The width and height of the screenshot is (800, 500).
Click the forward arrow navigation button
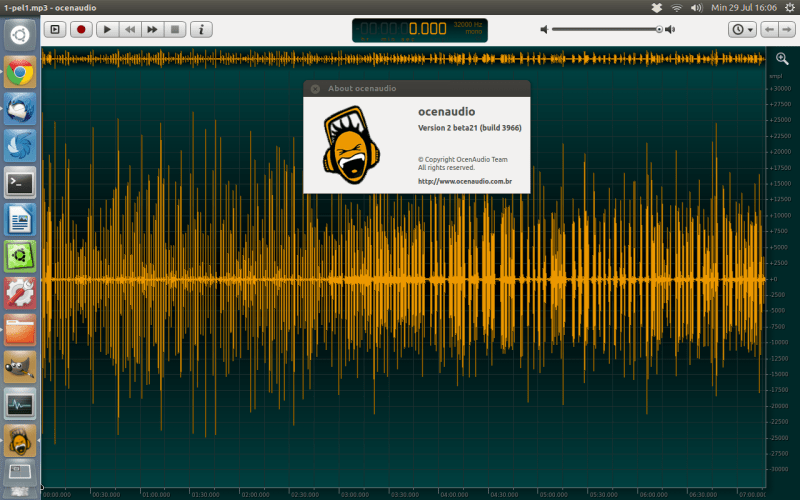(786, 30)
